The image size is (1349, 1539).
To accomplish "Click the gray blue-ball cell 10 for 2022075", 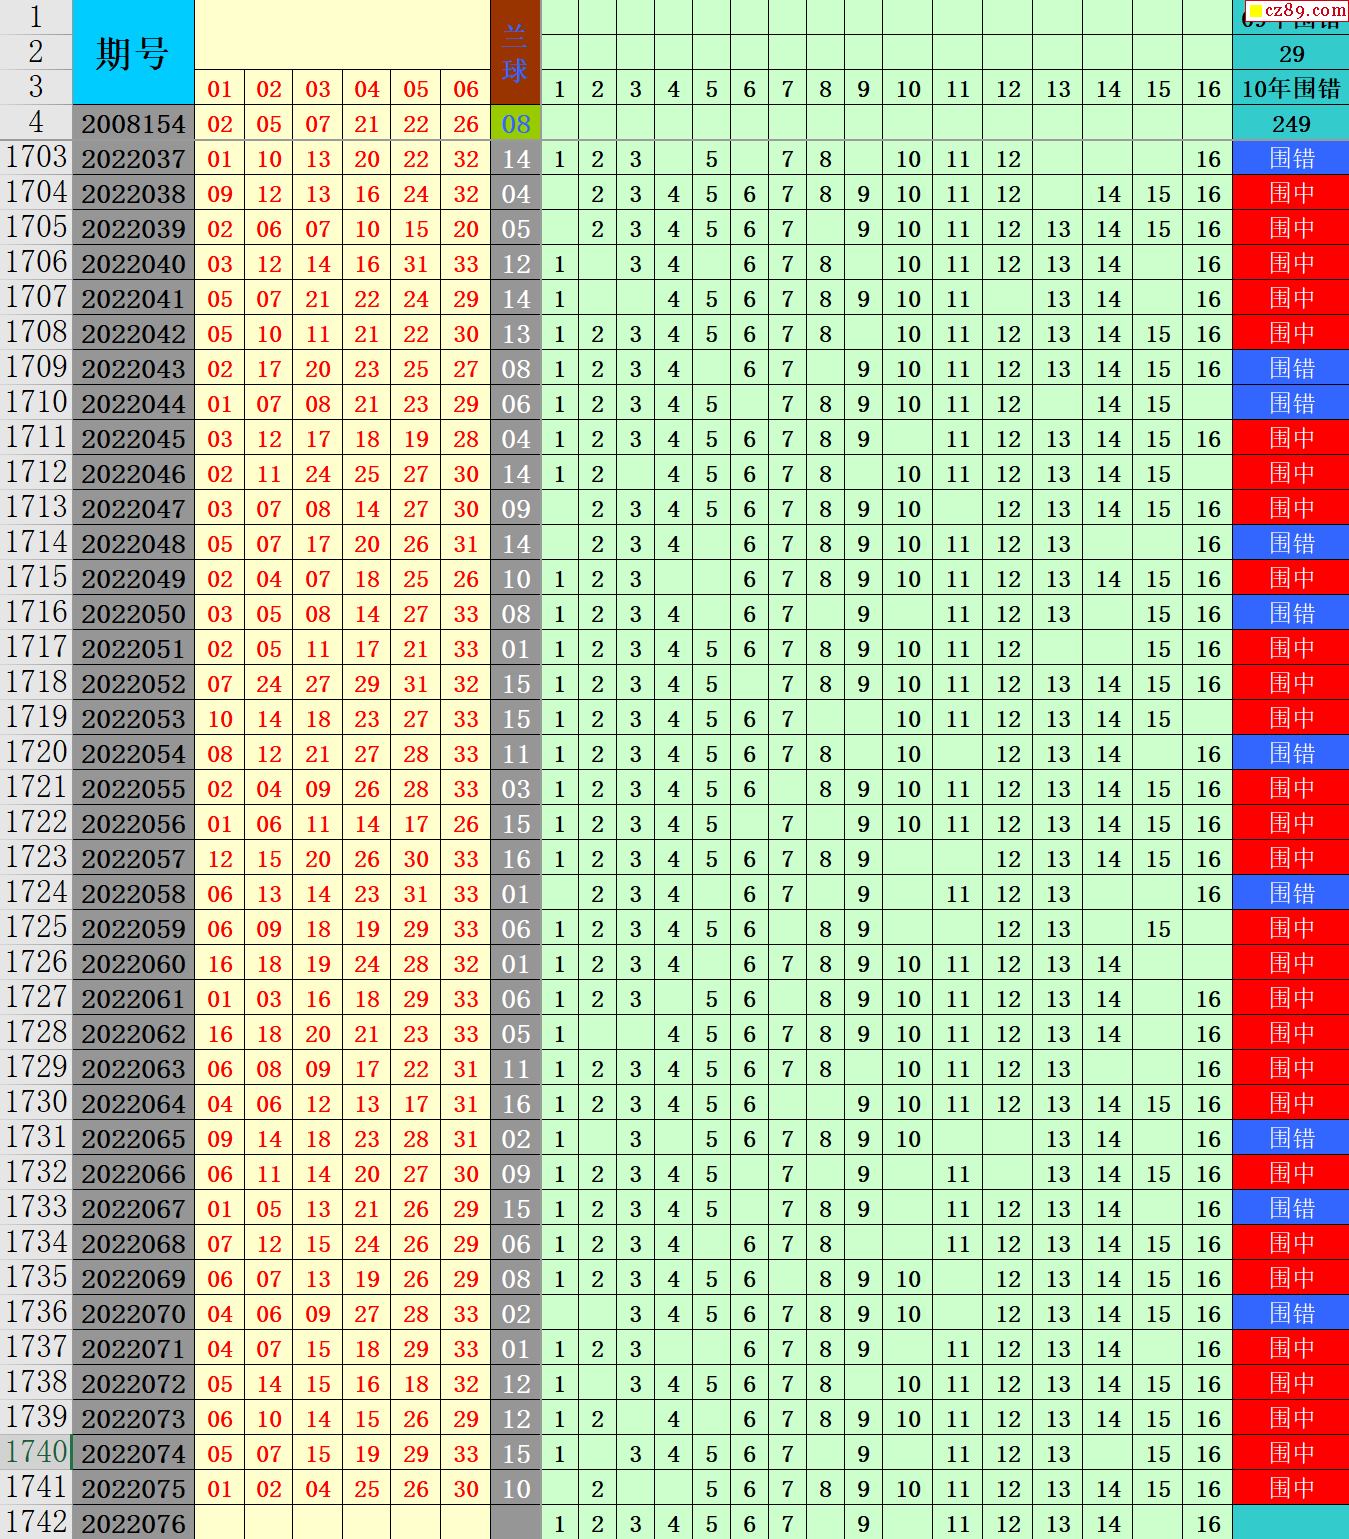I will (x=515, y=1488).
